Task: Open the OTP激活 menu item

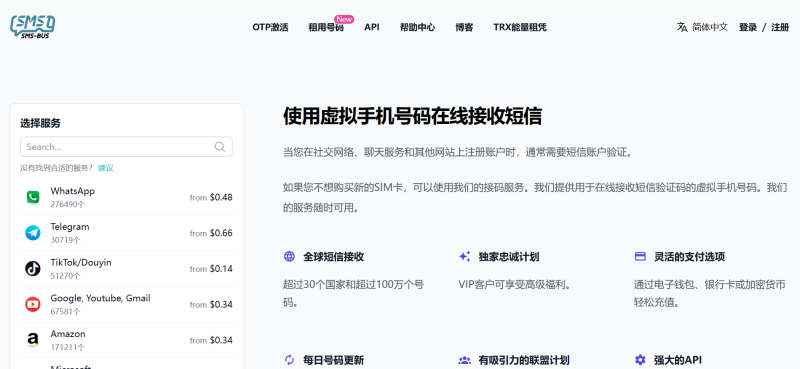Action: tap(270, 27)
